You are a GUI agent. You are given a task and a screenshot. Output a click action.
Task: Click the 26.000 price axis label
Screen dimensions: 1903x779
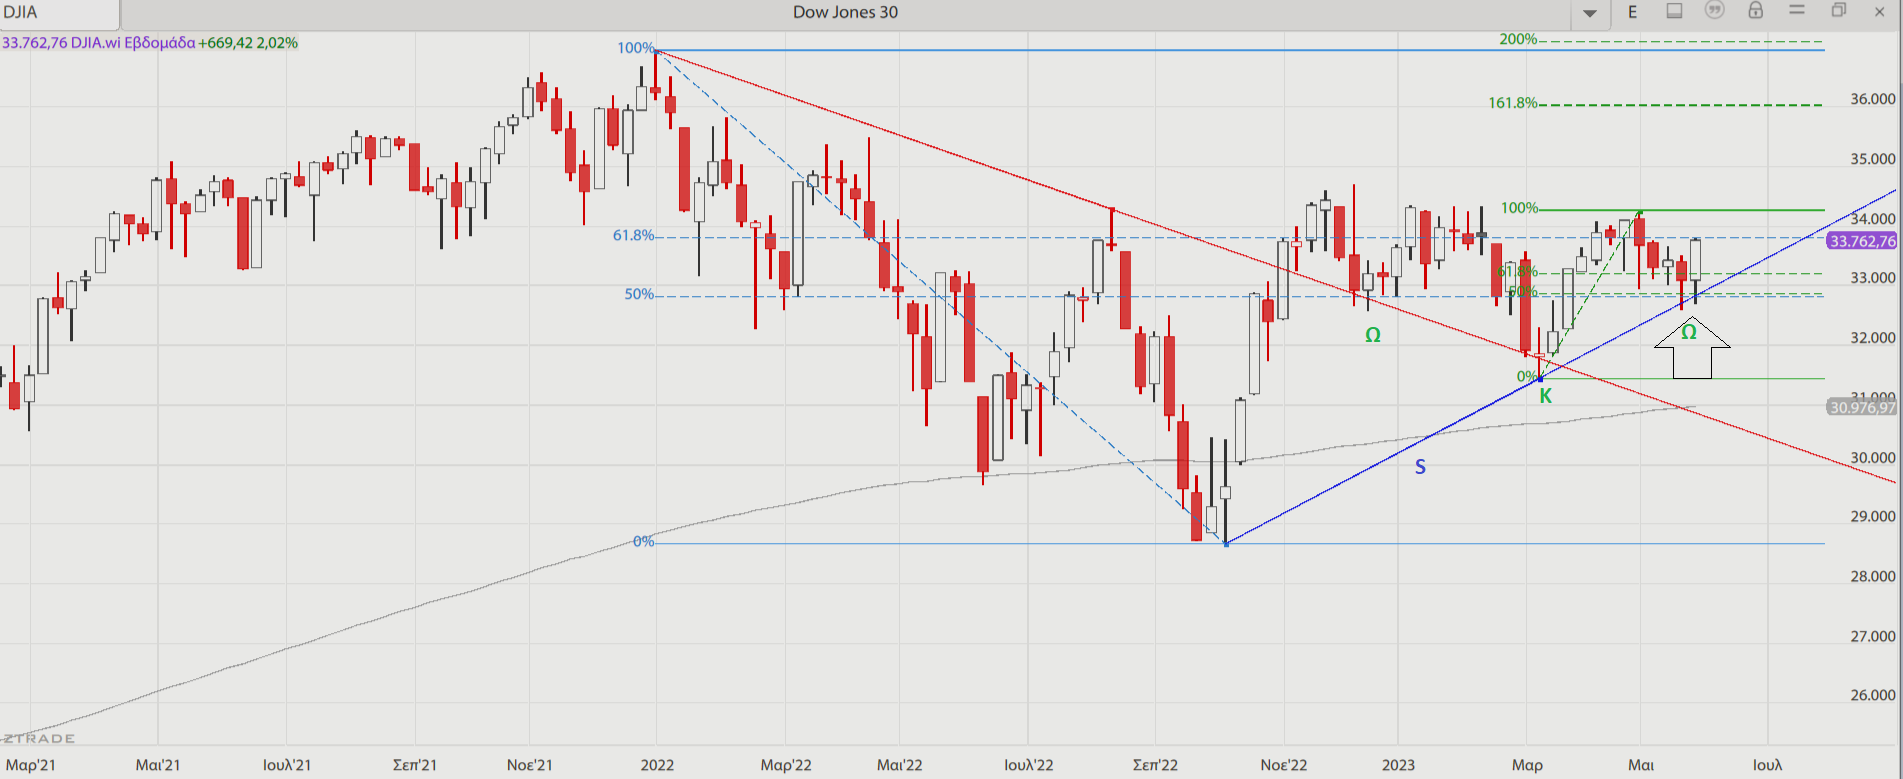click(x=1872, y=695)
